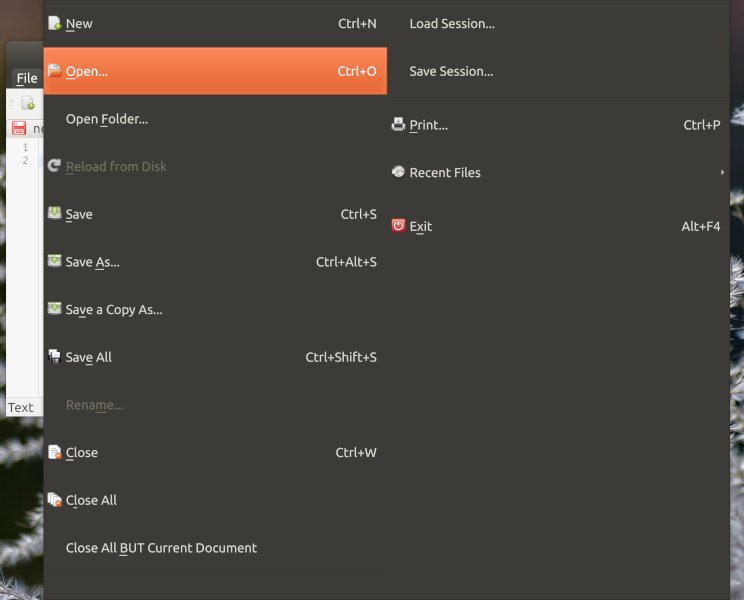Click the Close All documents icon
Viewport: 744px width, 600px height.
(x=55, y=499)
